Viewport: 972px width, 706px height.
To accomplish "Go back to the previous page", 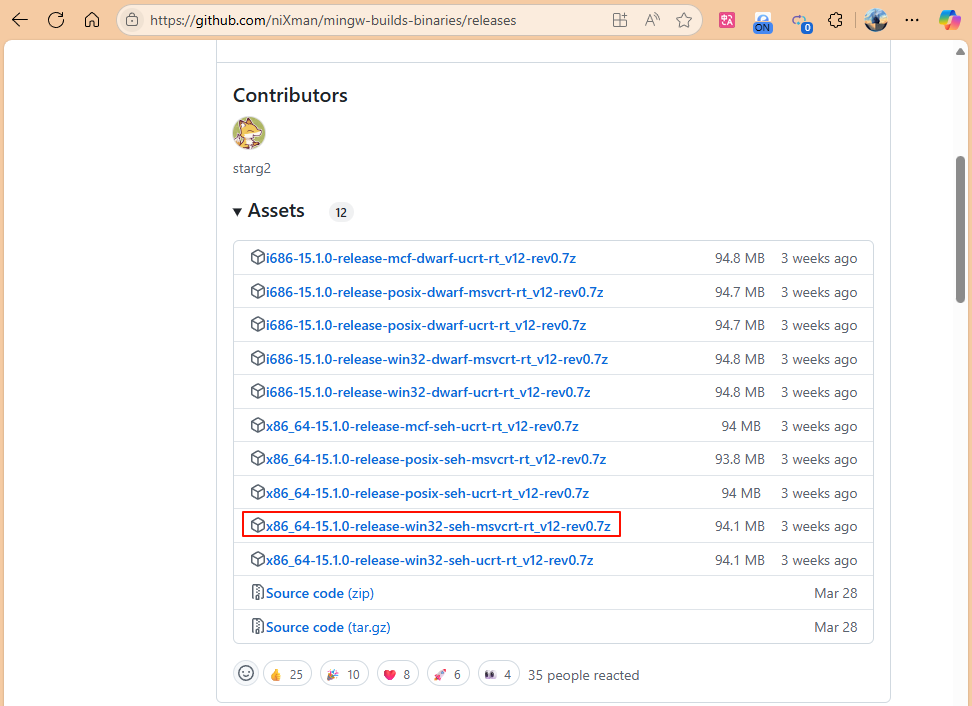I will (x=20, y=20).
